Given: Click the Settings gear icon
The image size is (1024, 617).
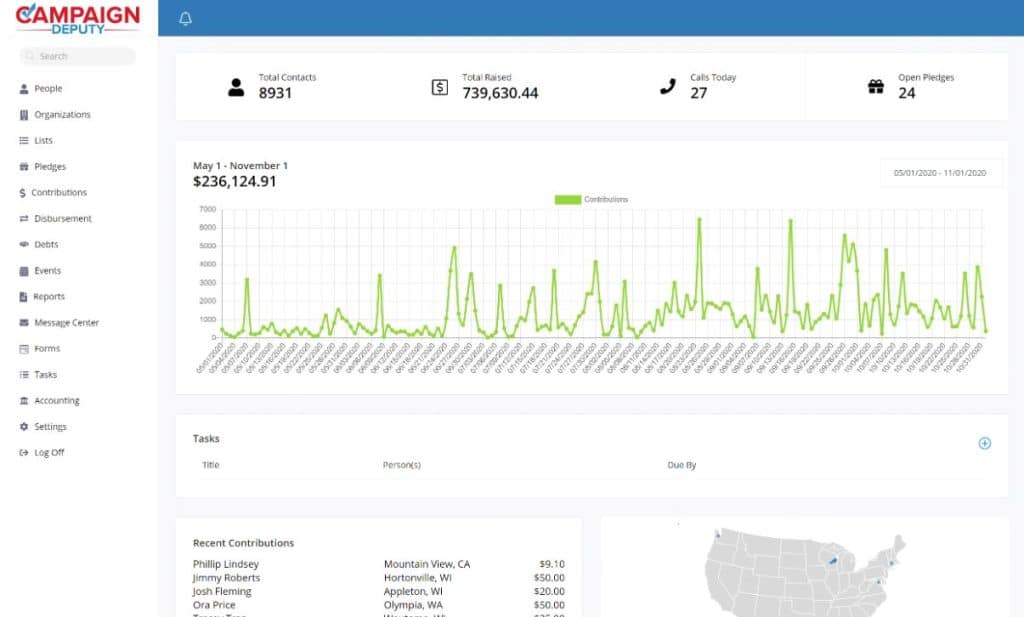Looking at the screenshot, I should [24, 427].
